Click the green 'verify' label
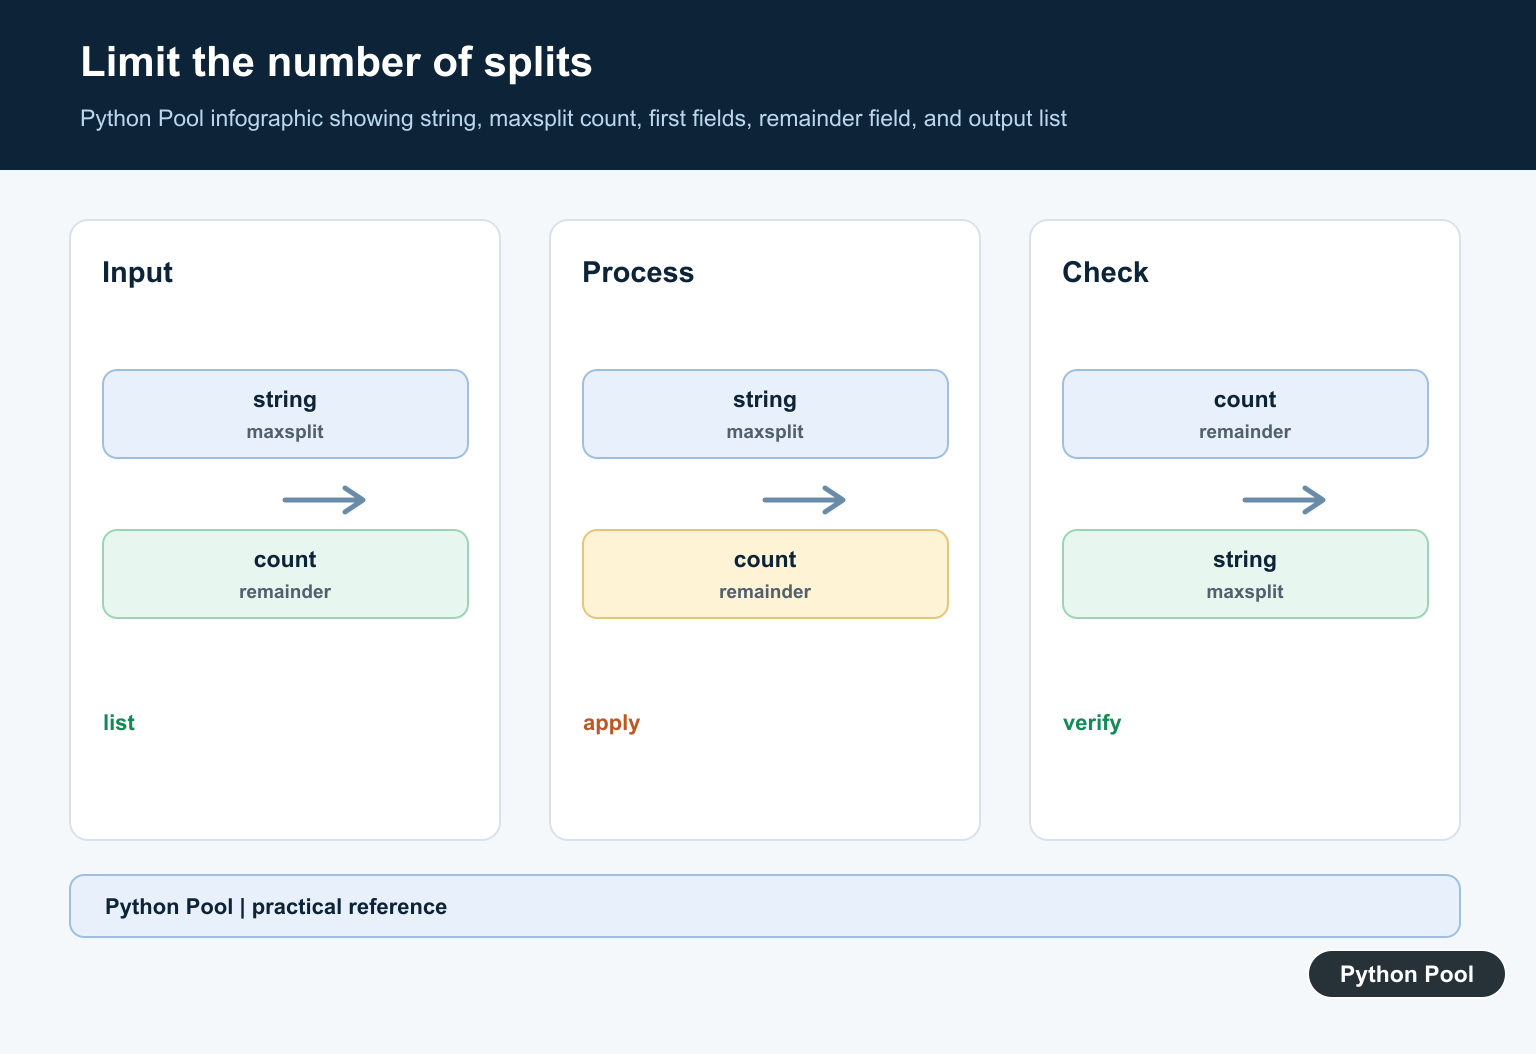The height and width of the screenshot is (1054, 1536). tap(1092, 723)
